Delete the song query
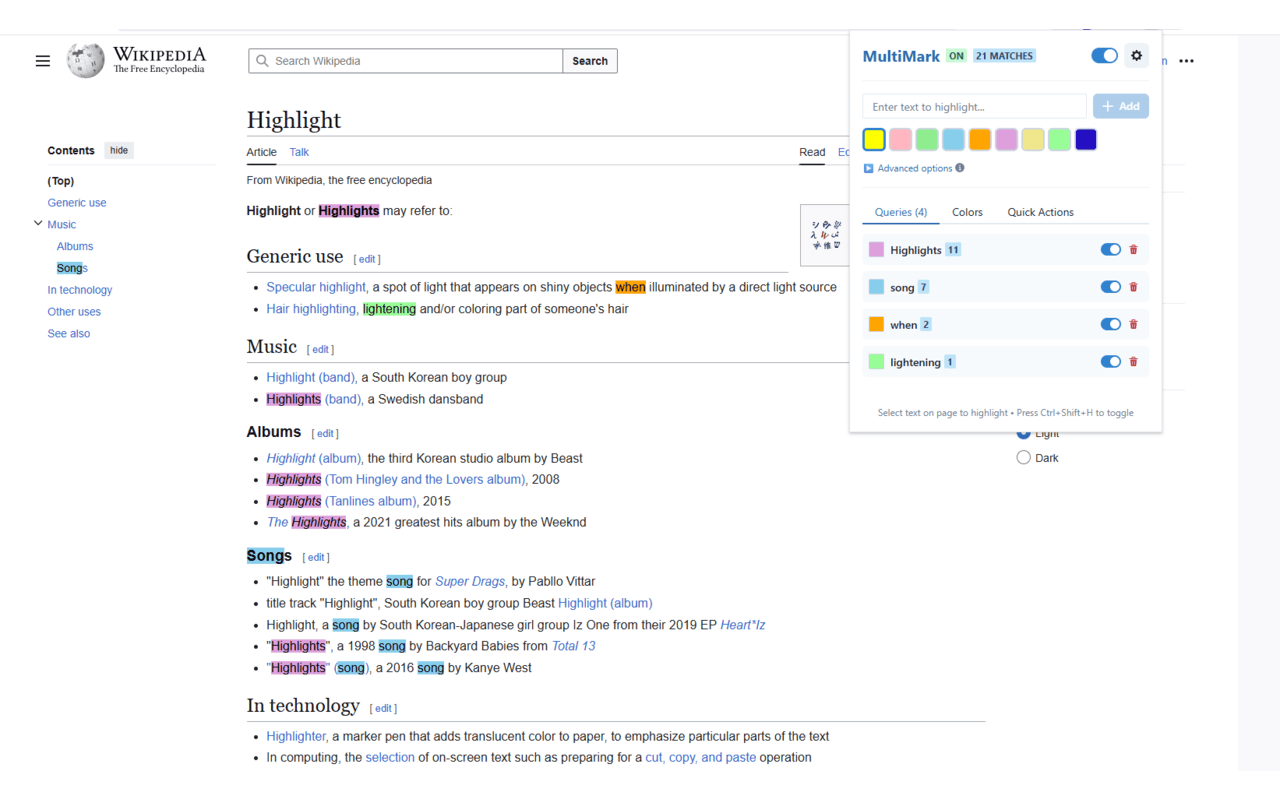 tap(1133, 287)
